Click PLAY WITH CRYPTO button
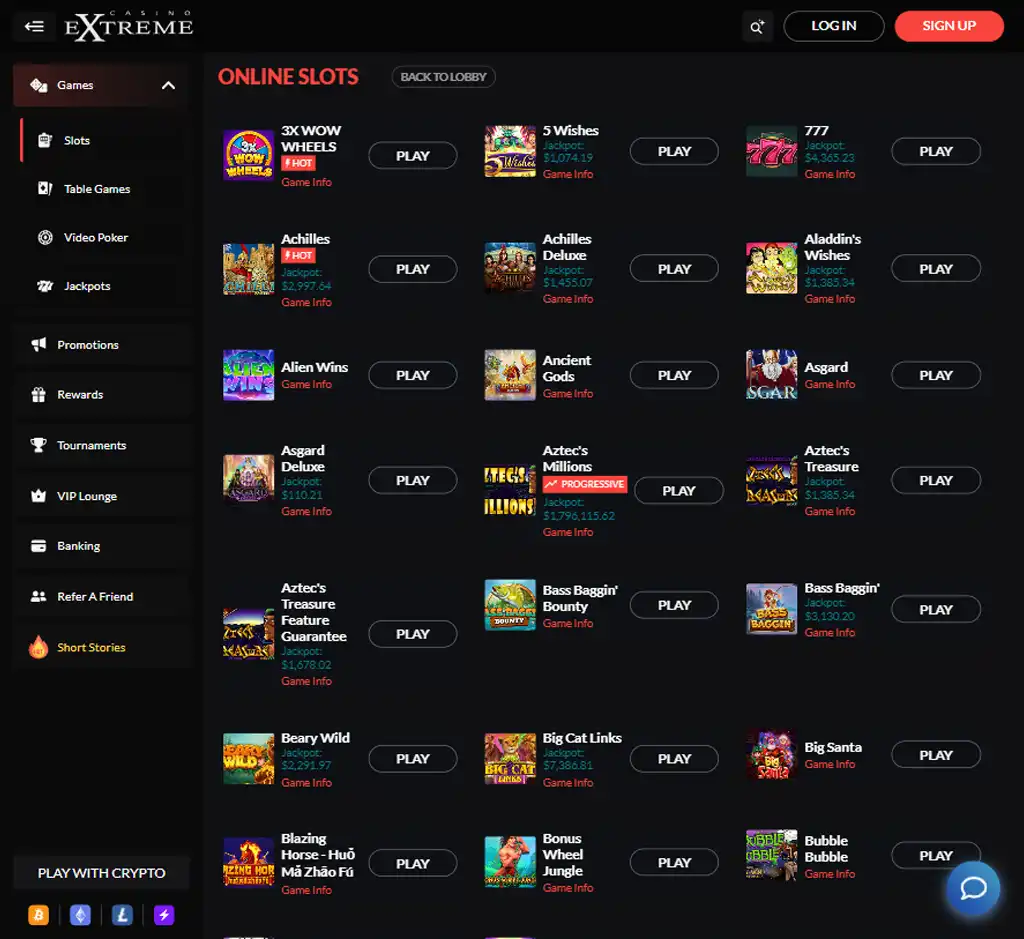Viewport: 1024px width, 939px height. tap(101, 872)
